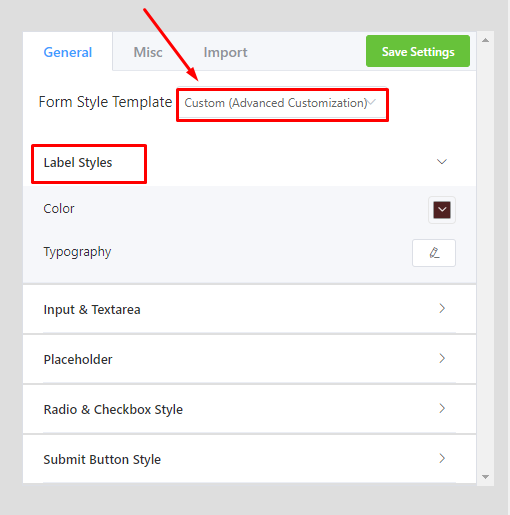The width and height of the screenshot is (510, 515).
Task: Switch to the General tab
Action: point(68,52)
